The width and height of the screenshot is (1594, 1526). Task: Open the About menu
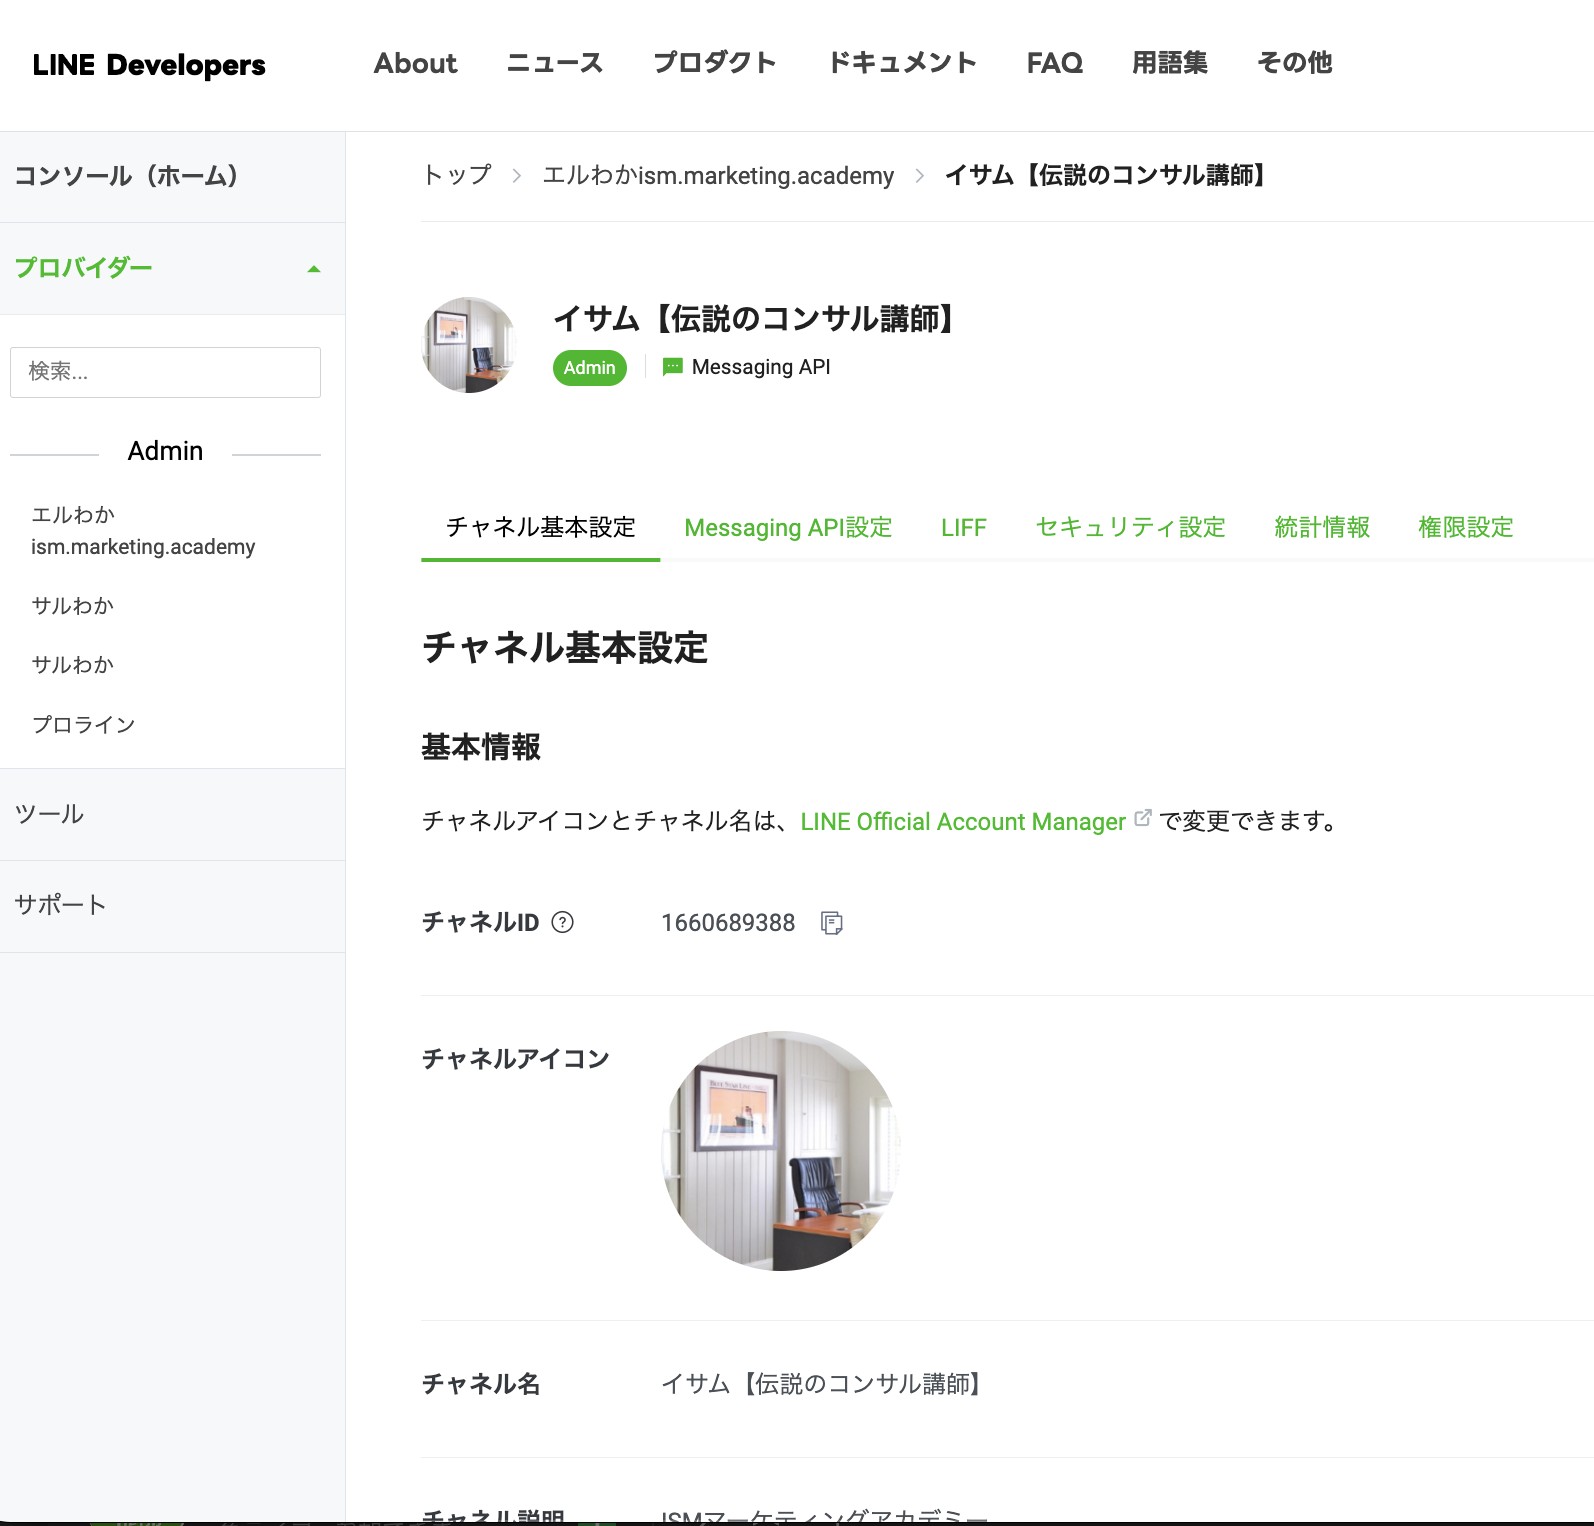(x=415, y=63)
